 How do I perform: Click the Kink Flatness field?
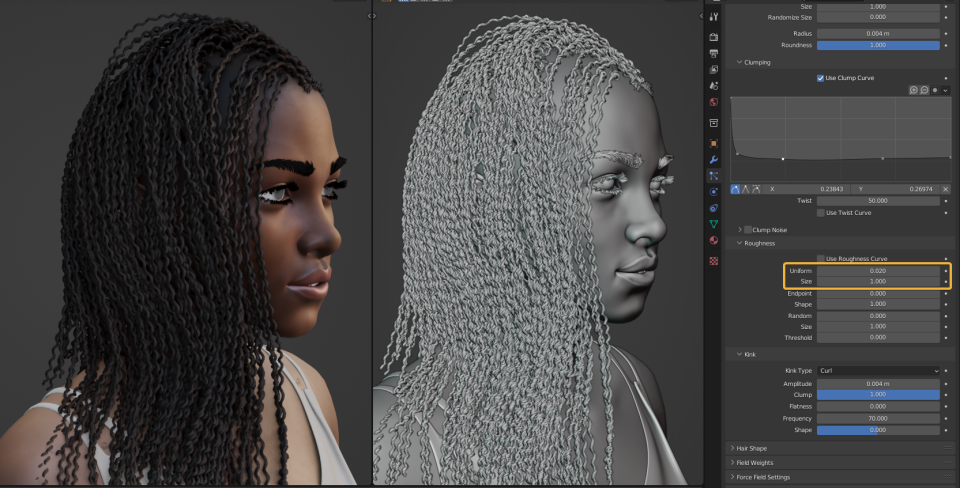pyautogui.click(x=878, y=406)
